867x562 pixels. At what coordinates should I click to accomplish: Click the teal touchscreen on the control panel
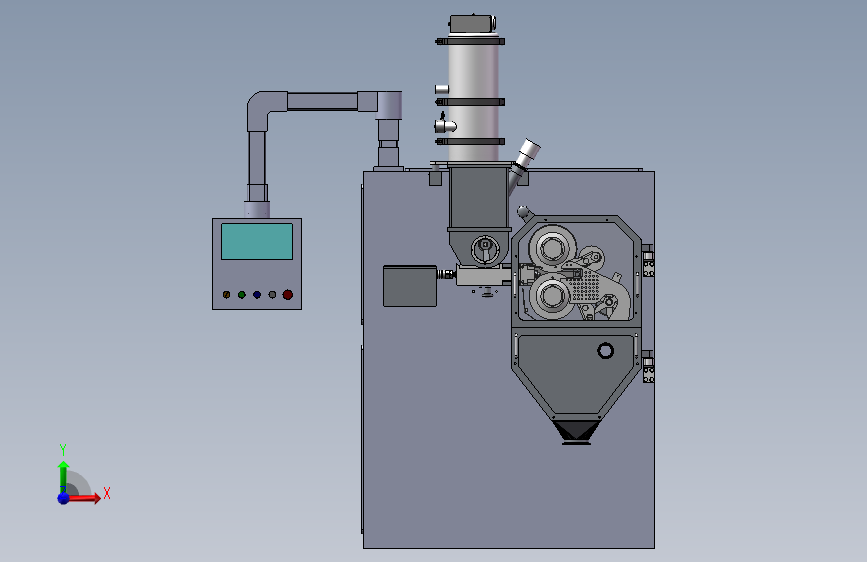click(257, 241)
